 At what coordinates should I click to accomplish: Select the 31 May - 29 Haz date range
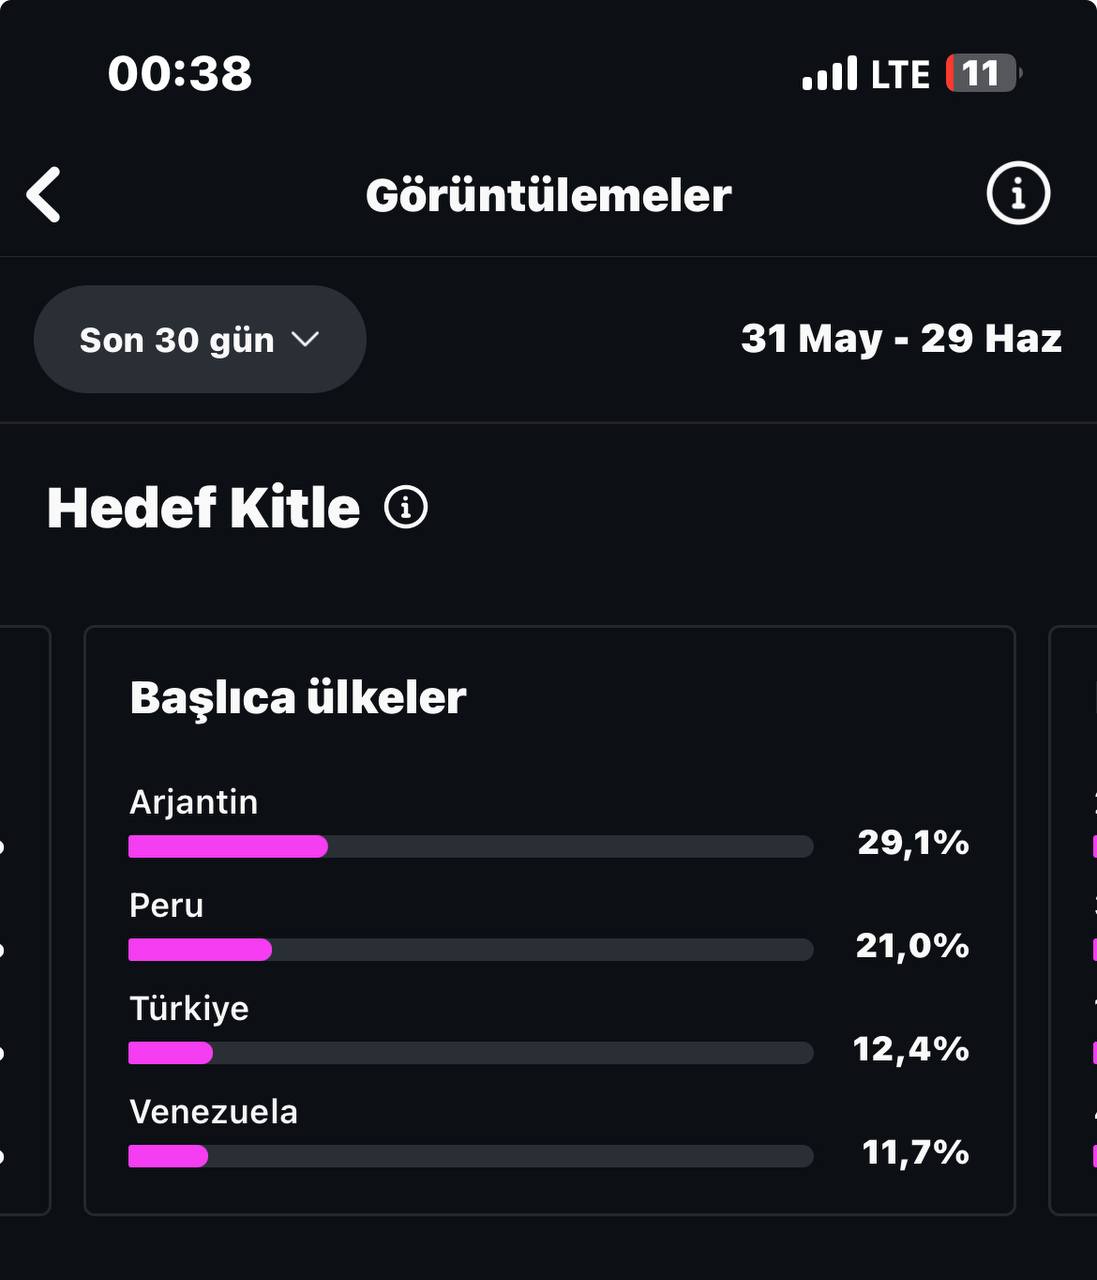901,339
